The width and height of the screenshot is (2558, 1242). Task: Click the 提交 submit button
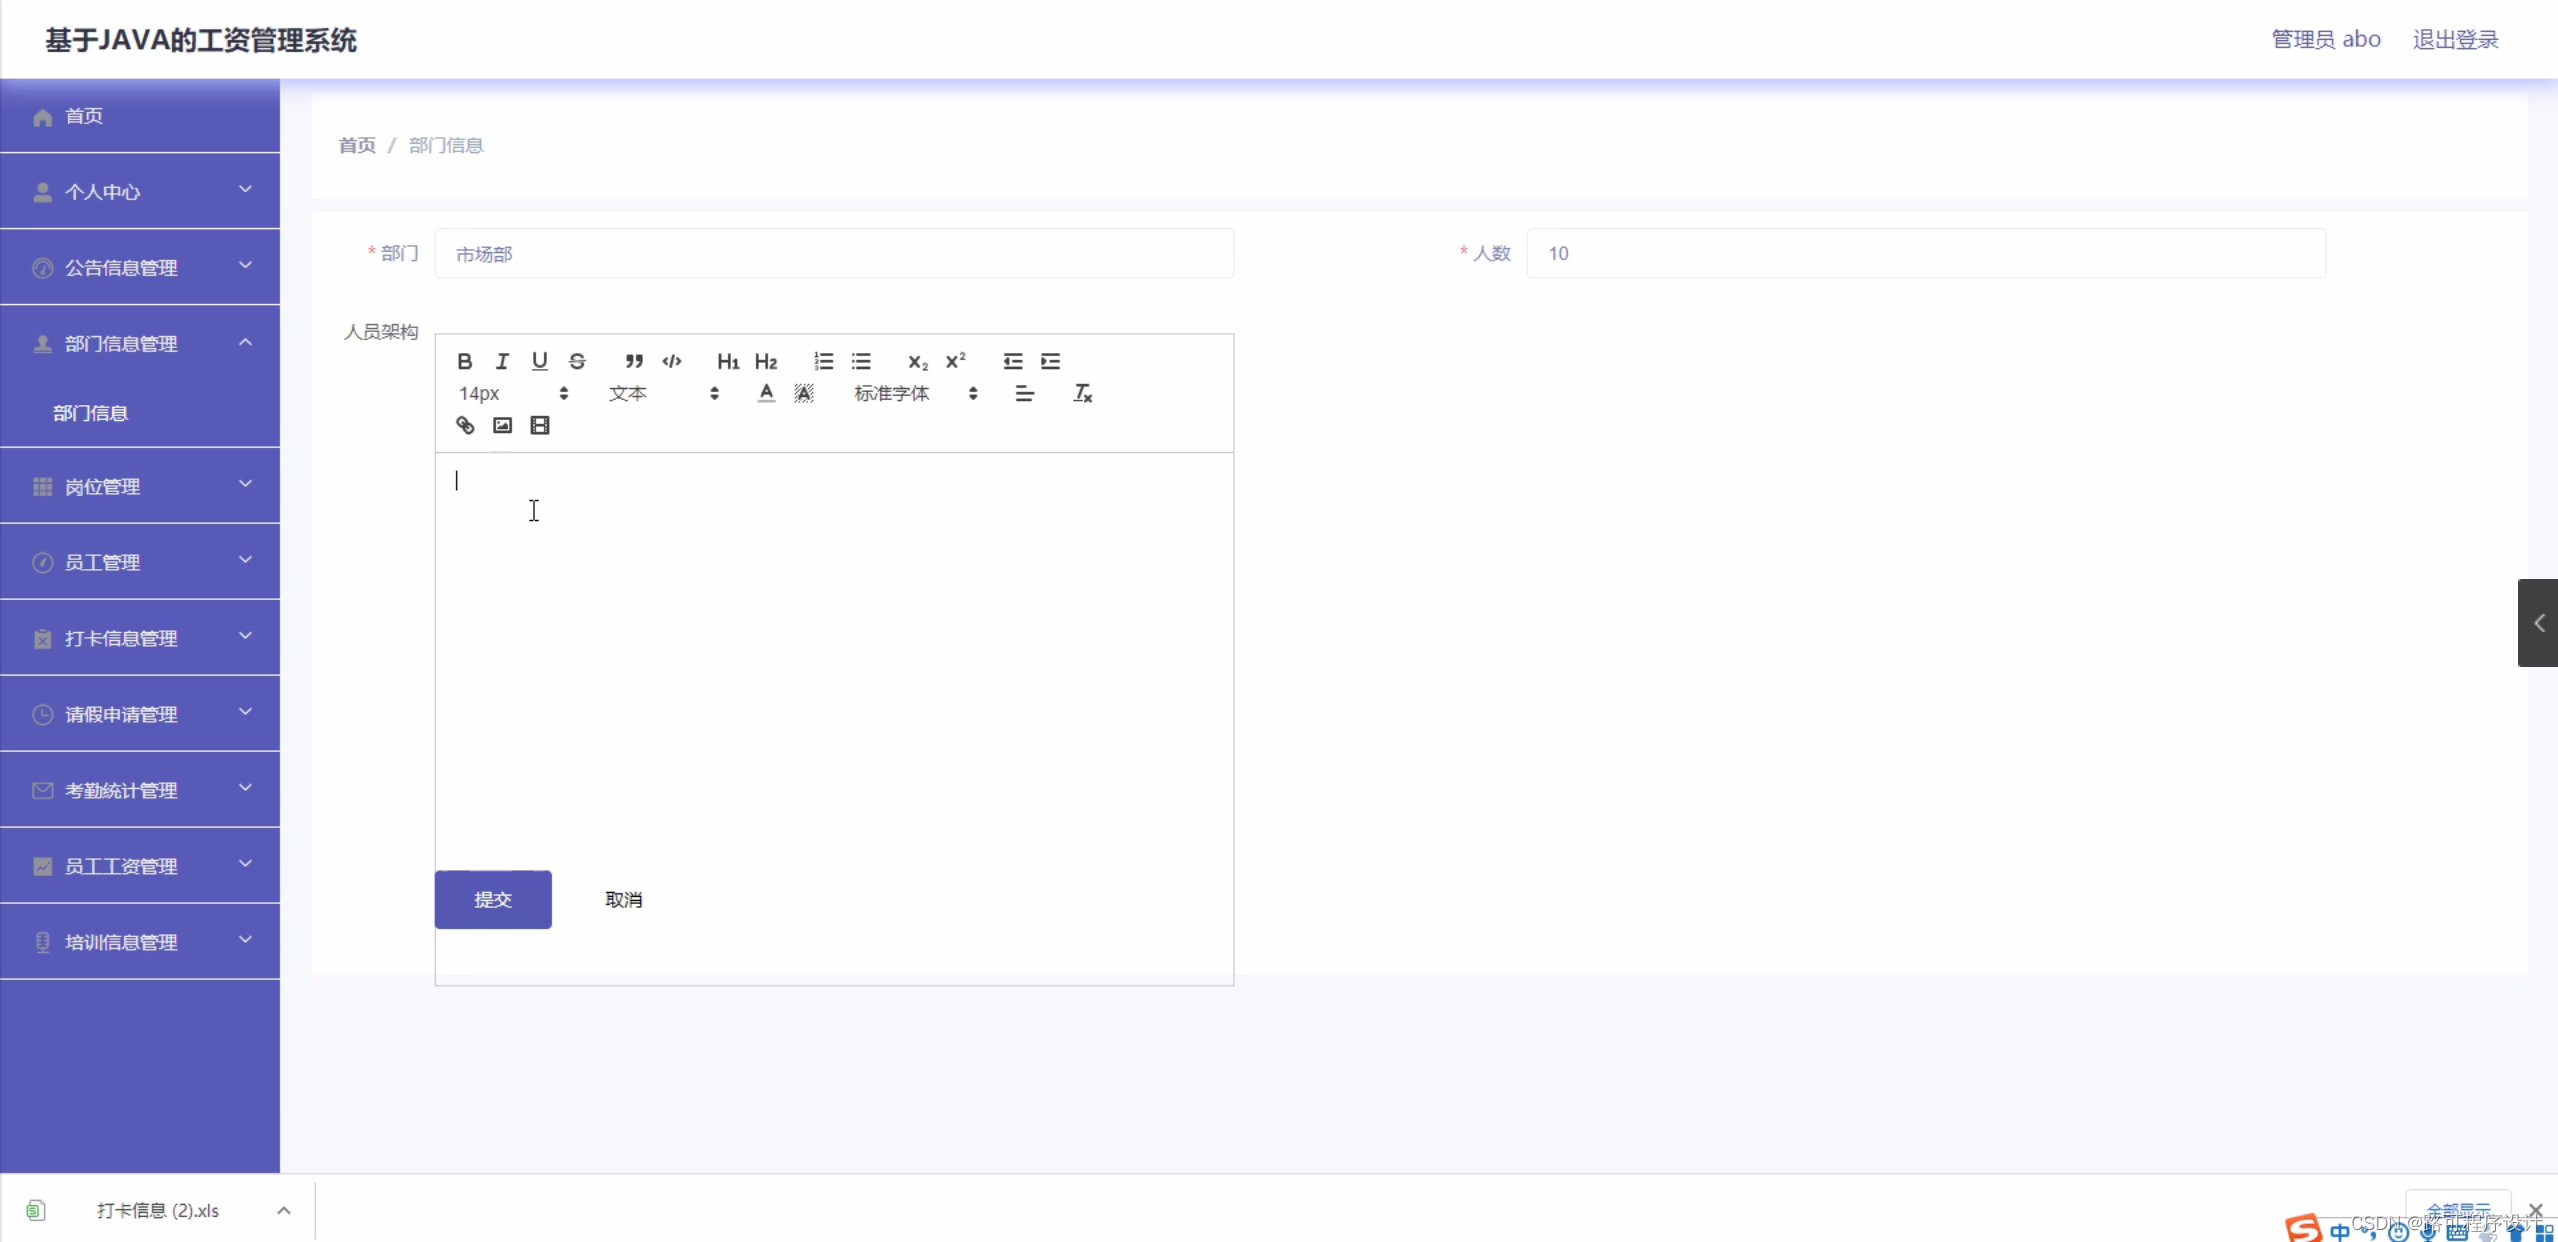(493, 899)
